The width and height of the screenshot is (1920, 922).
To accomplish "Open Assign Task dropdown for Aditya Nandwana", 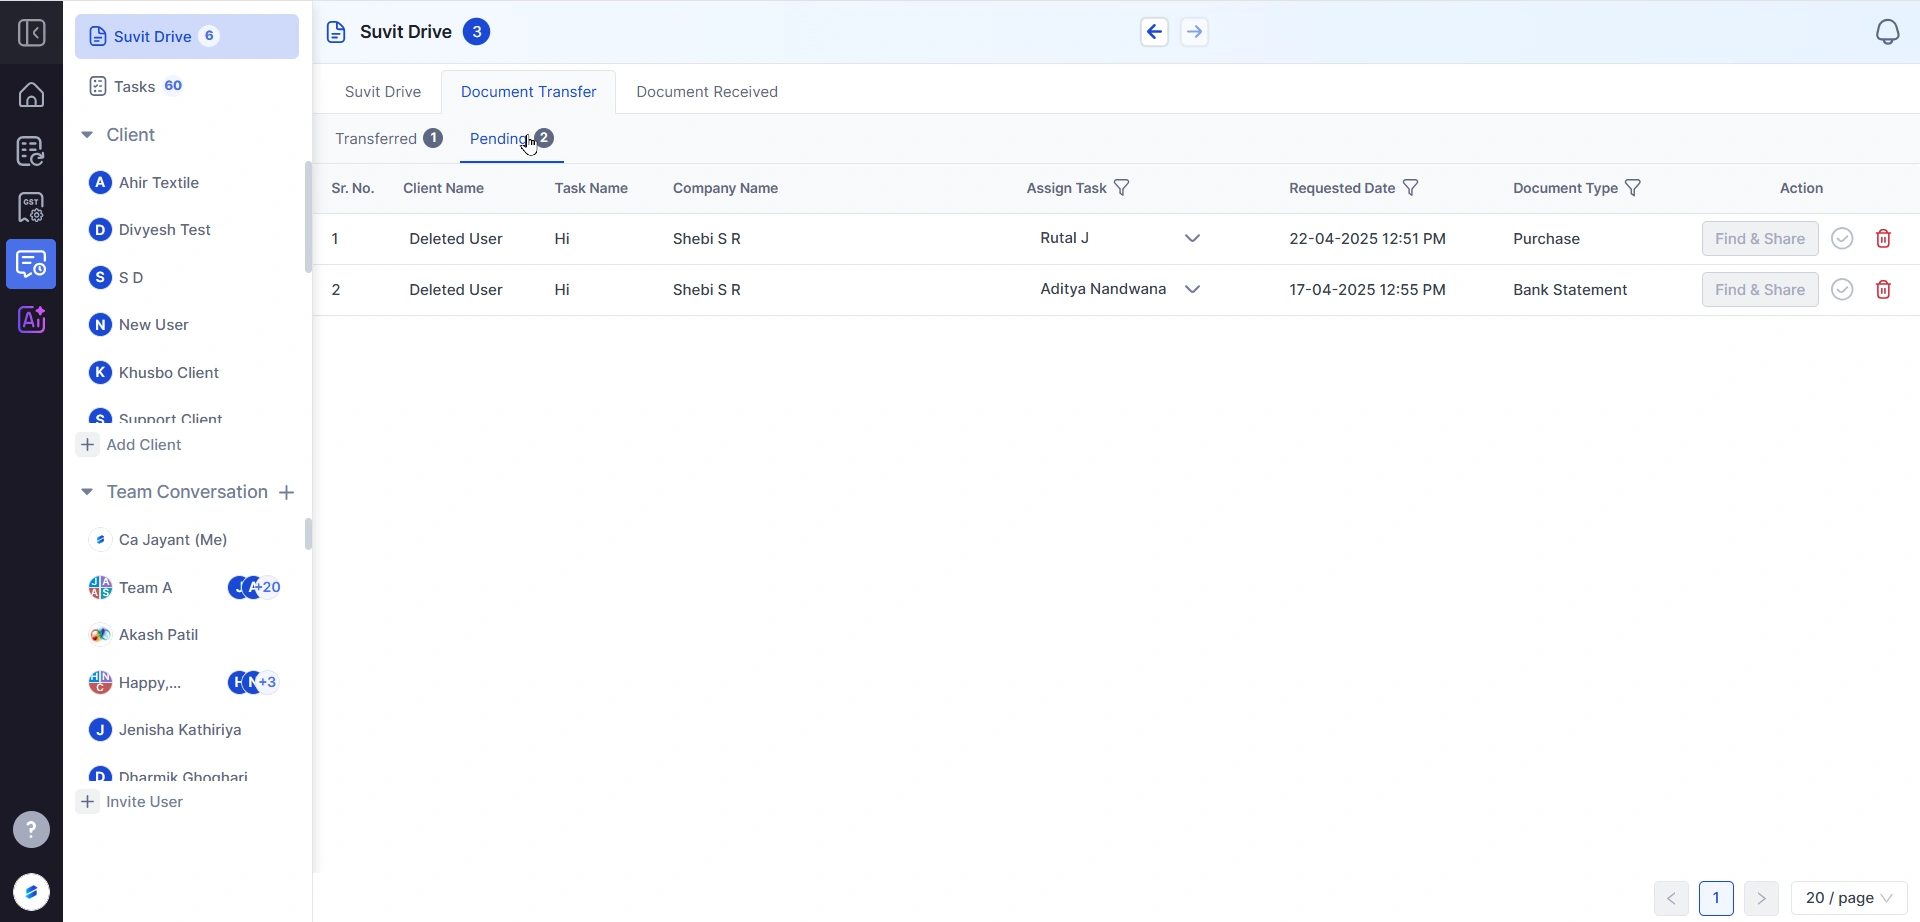I will pos(1192,289).
